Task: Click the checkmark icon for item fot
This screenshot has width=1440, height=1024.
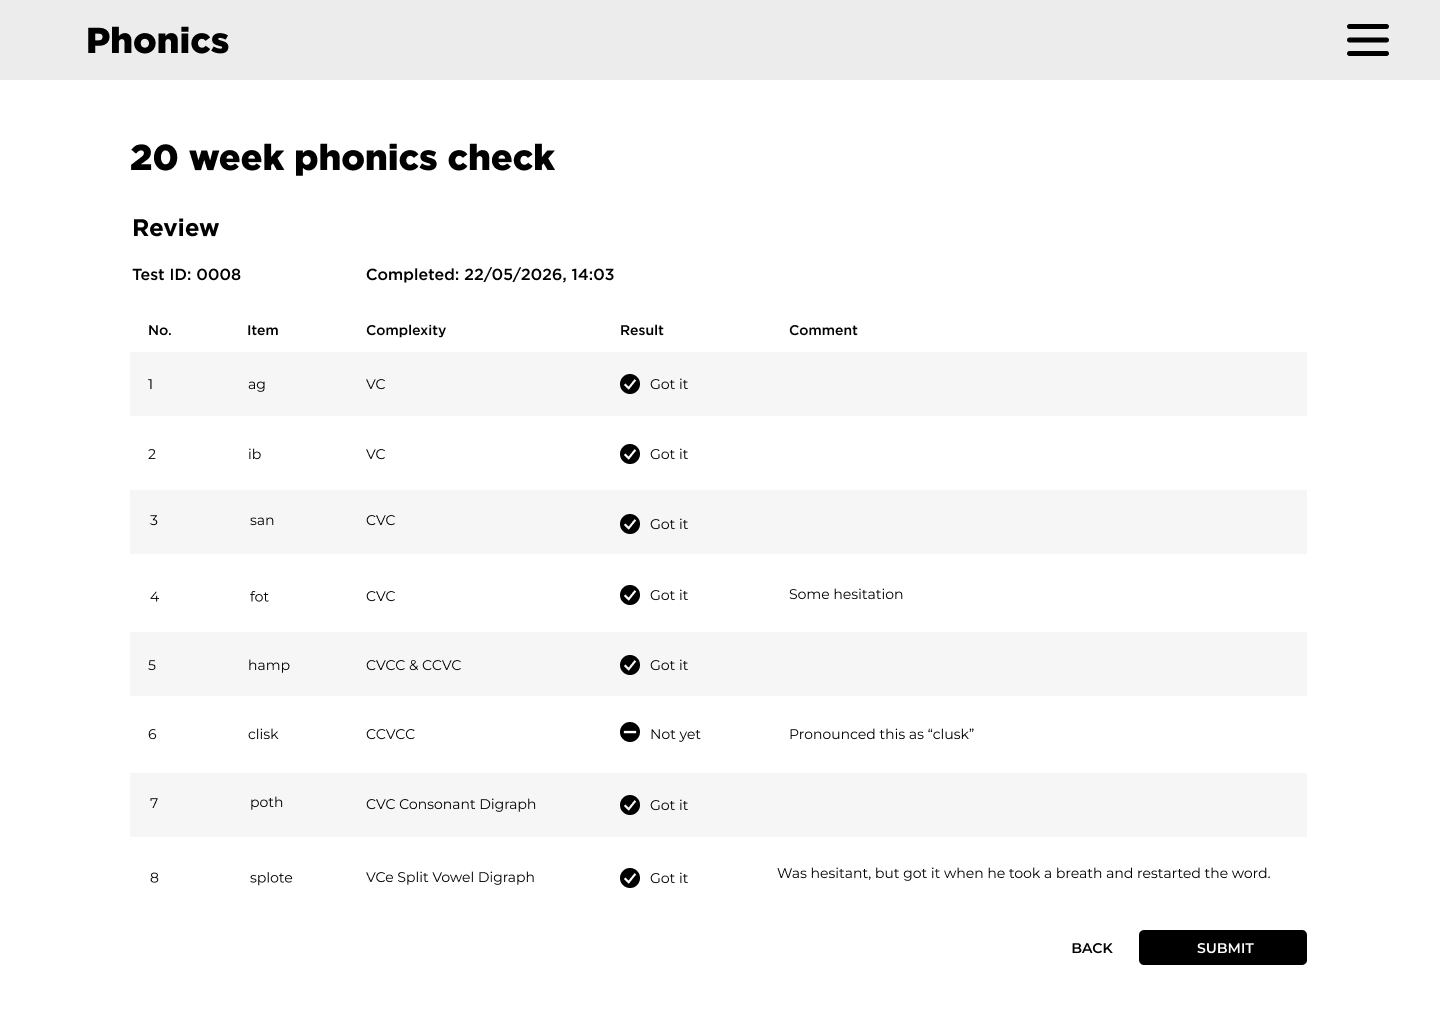Action: (630, 595)
